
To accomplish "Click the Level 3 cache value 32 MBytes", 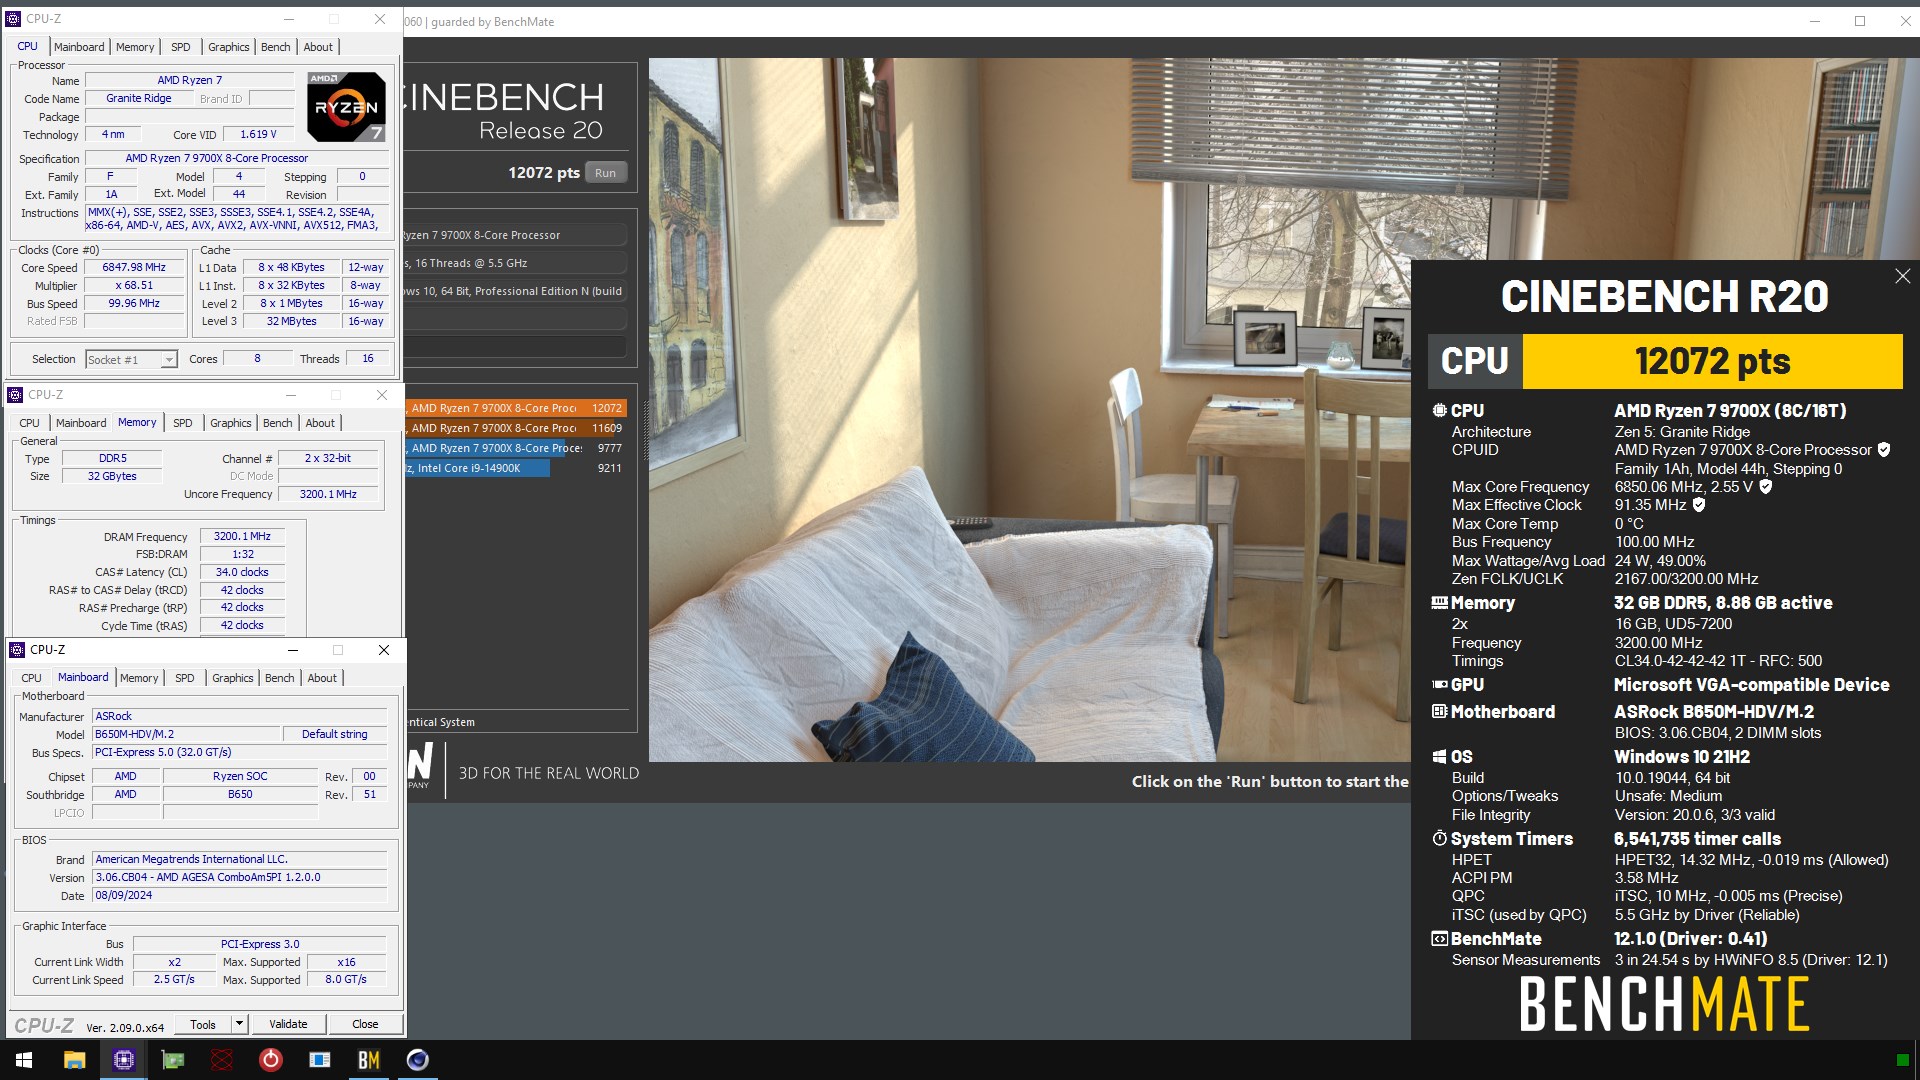I will [291, 322].
